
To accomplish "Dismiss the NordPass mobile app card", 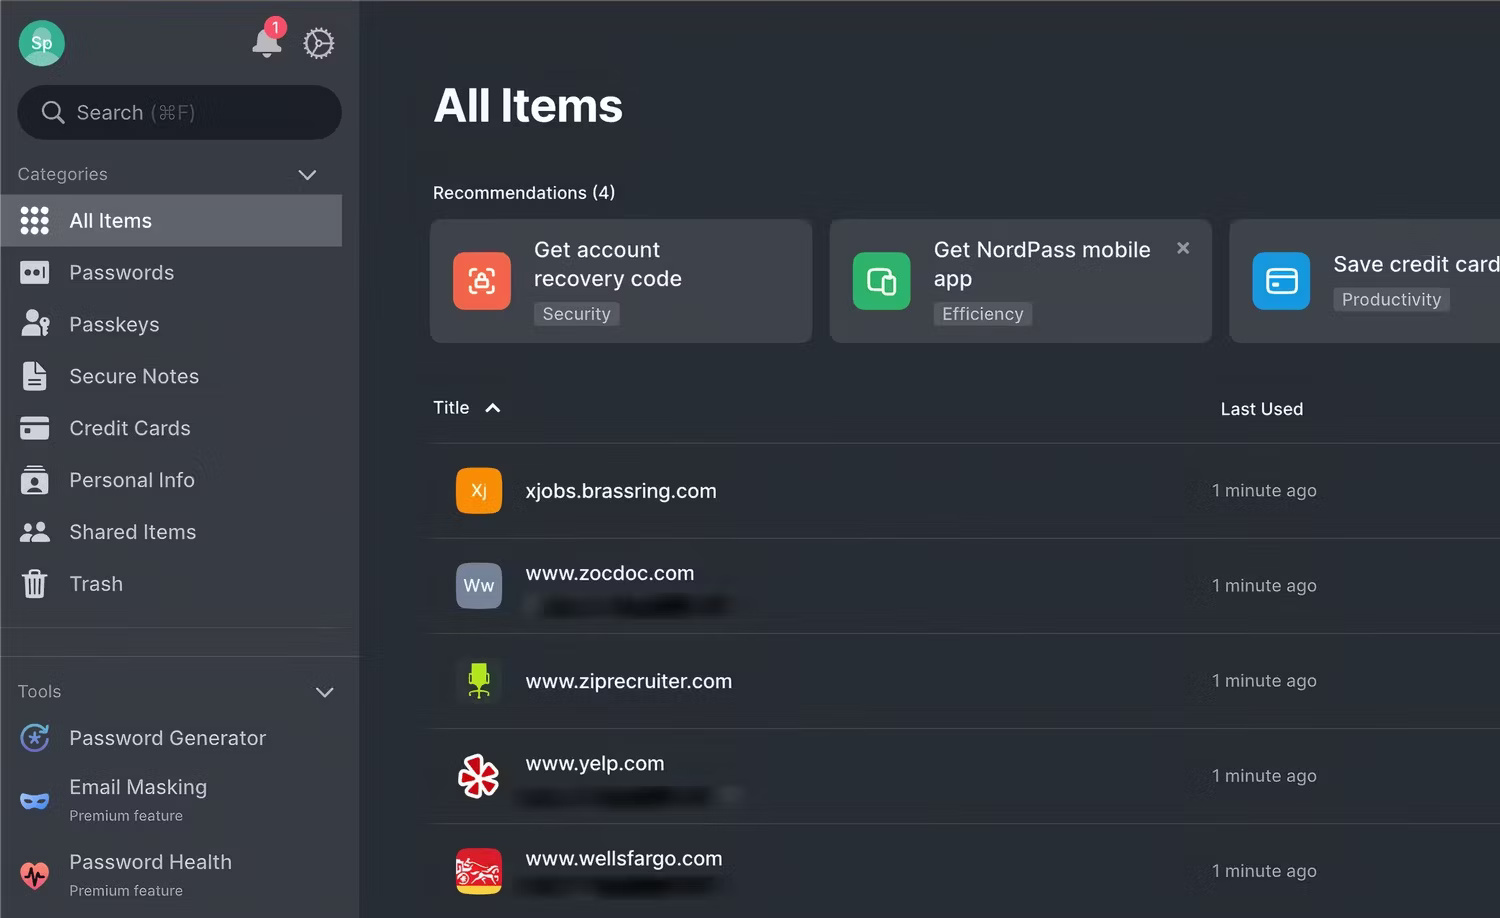I will tap(1183, 248).
